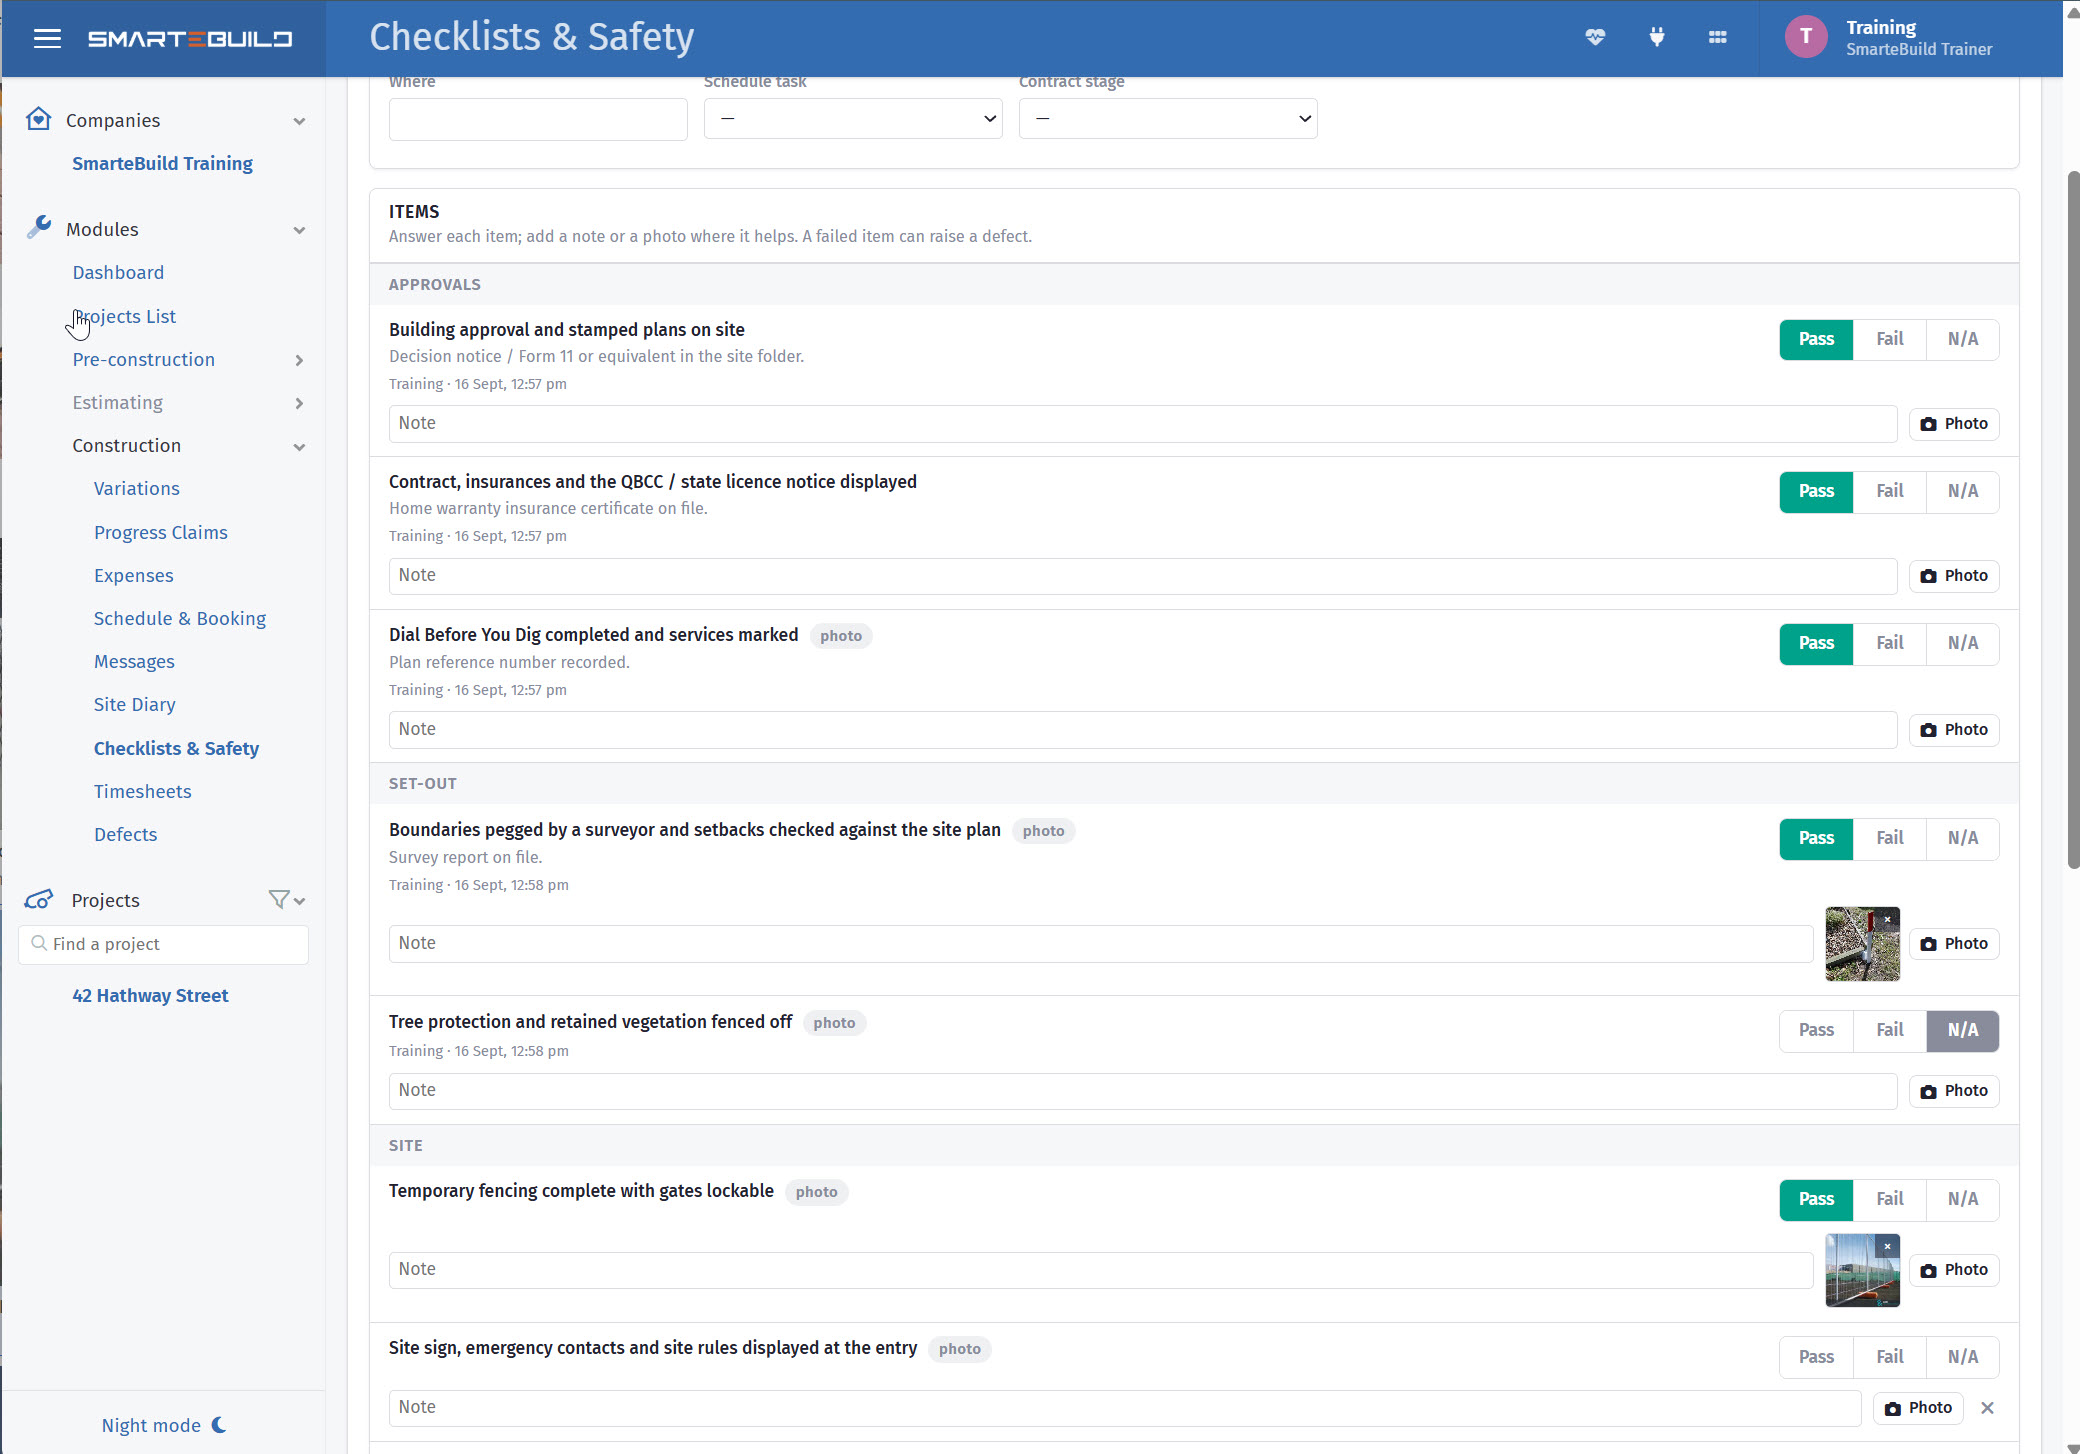The height and width of the screenshot is (1454, 2080).
Task: Open the Projects filter funnel icon
Action: pyautogui.click(x=279, y=900)
